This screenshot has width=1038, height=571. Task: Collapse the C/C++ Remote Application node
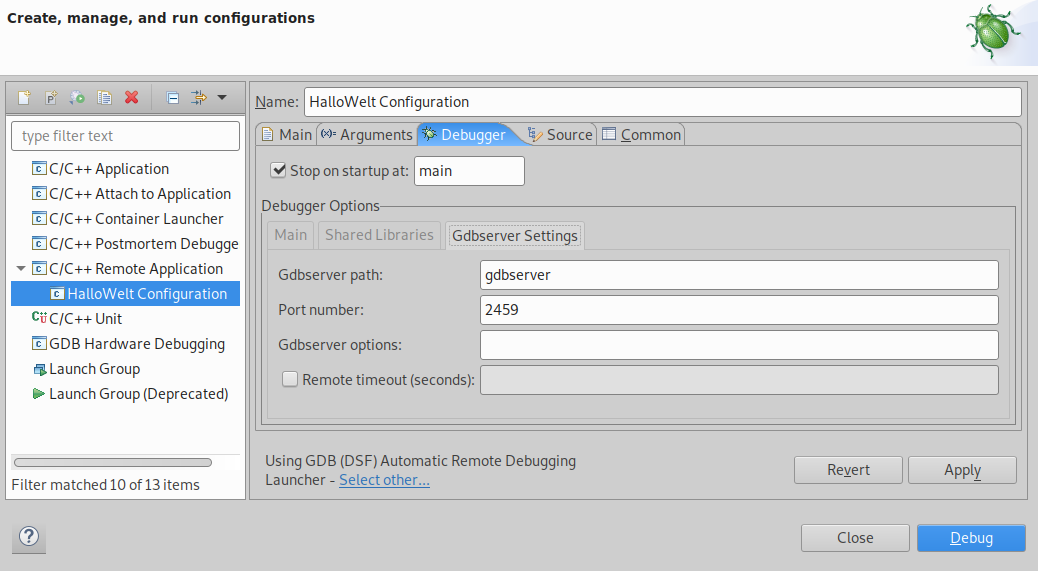coord(21,269)
